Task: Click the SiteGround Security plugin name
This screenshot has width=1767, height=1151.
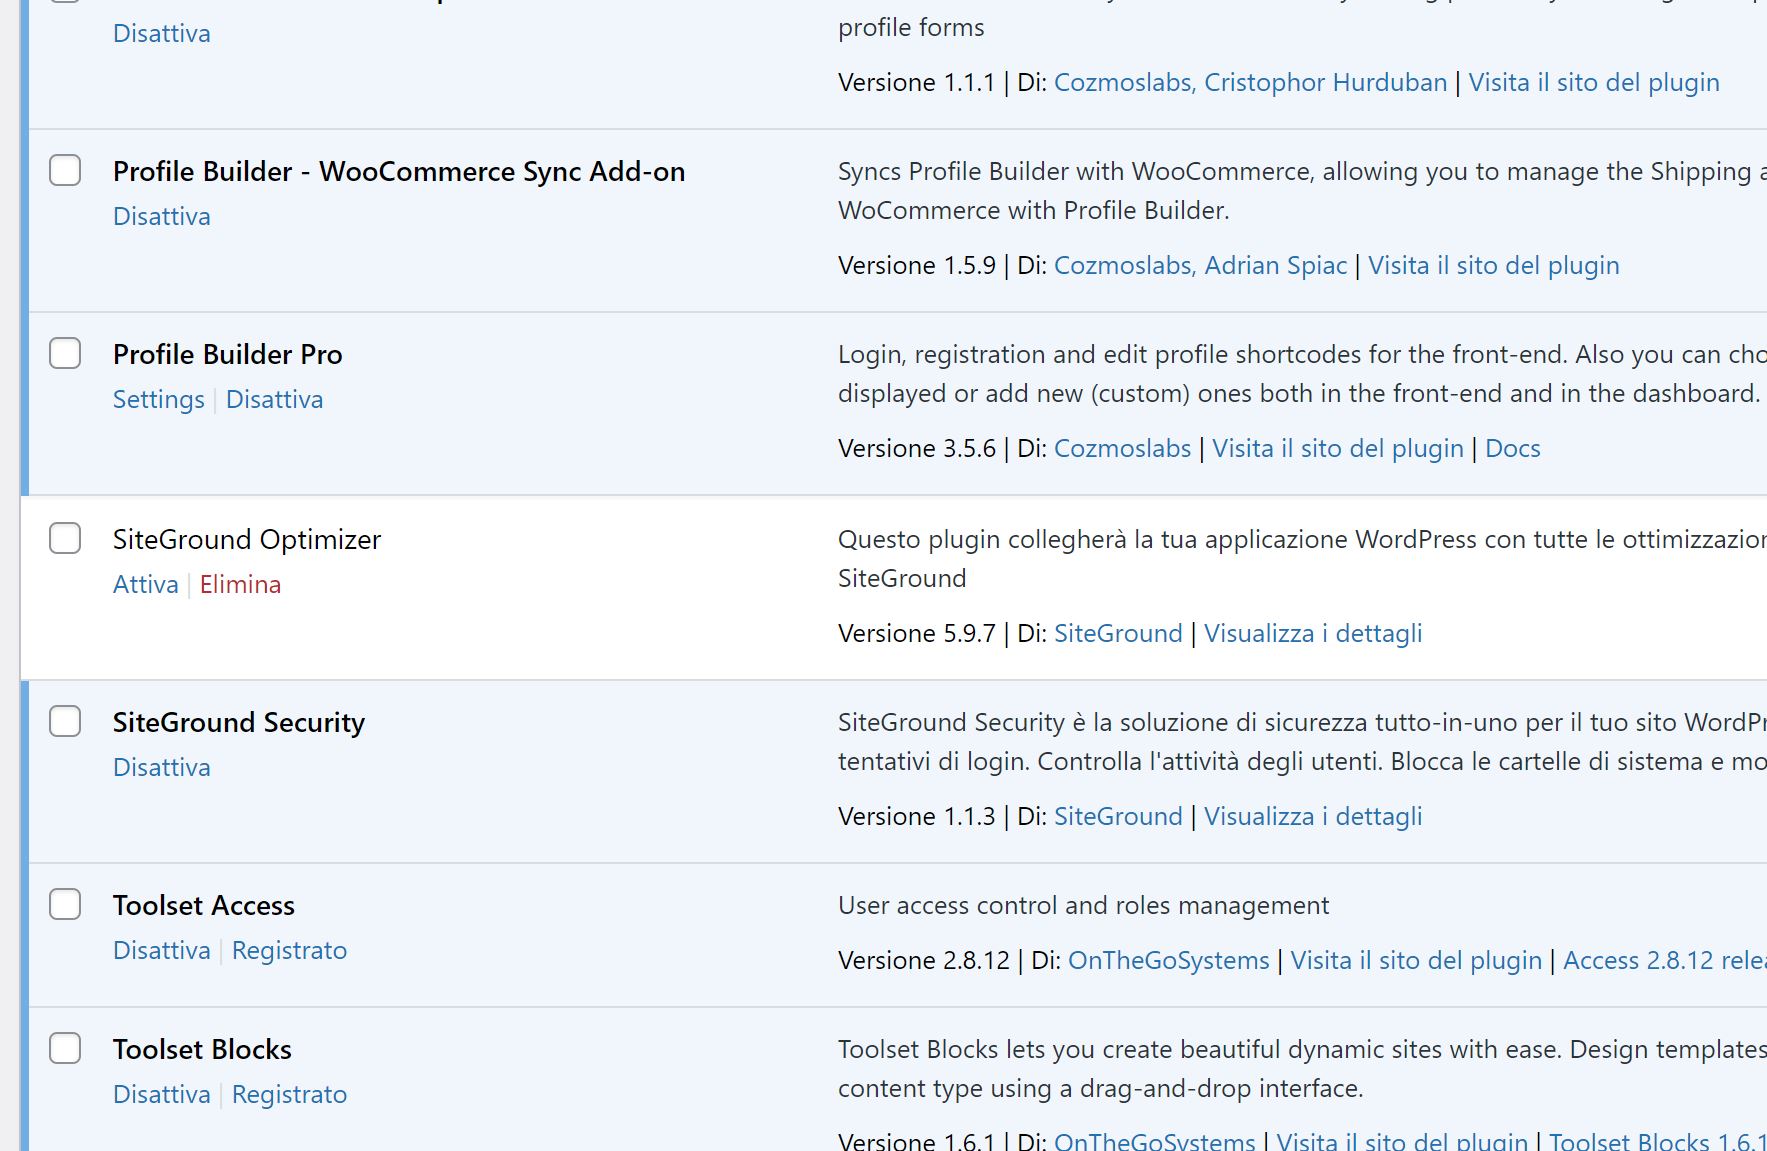Action: [239, 722]
